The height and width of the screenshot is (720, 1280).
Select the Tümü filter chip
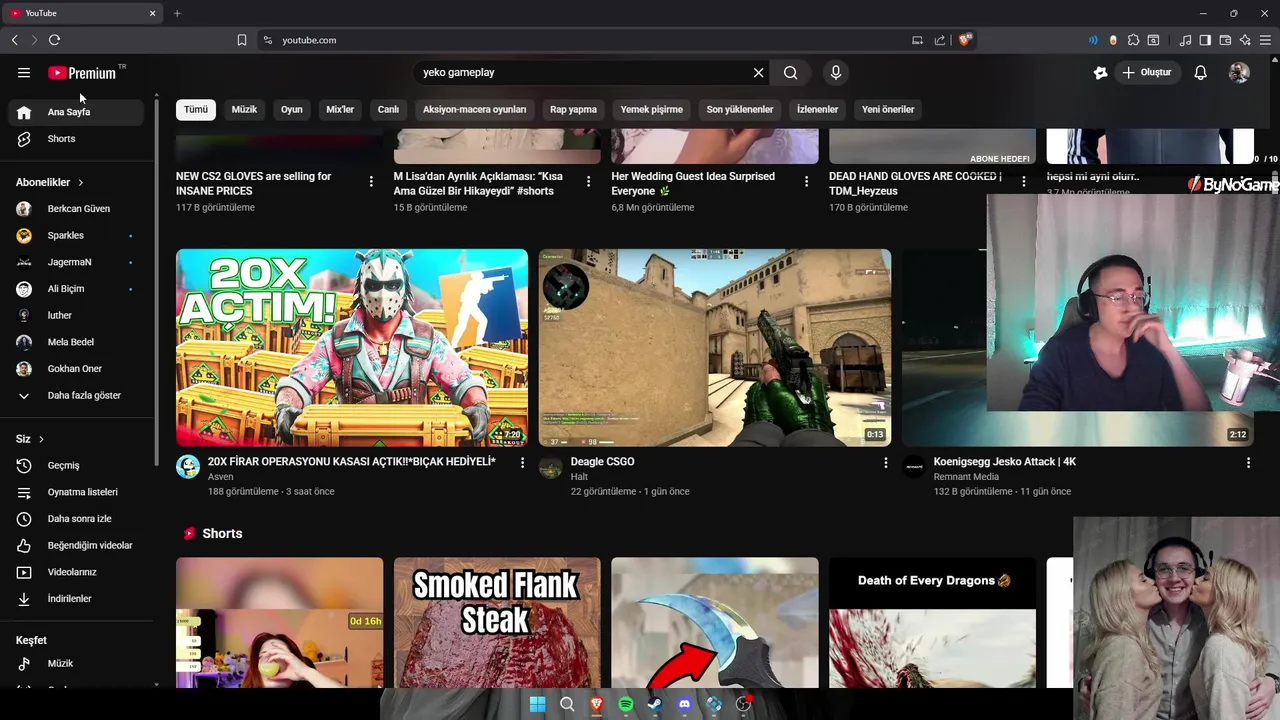point(196,109)
